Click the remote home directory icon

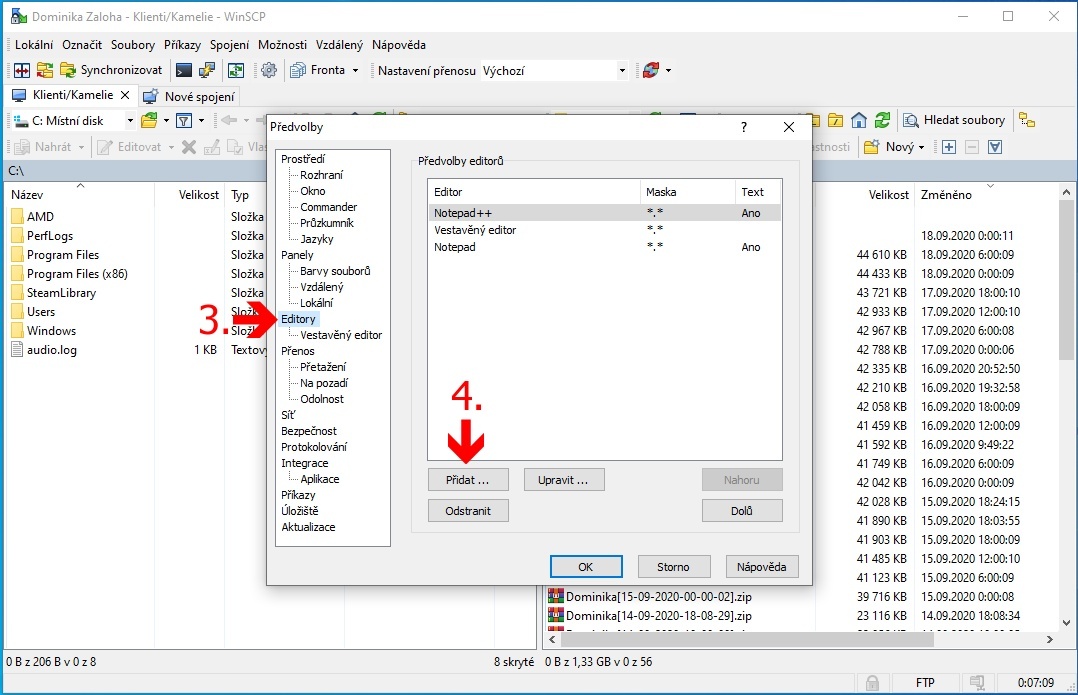(x=859, y=120)
